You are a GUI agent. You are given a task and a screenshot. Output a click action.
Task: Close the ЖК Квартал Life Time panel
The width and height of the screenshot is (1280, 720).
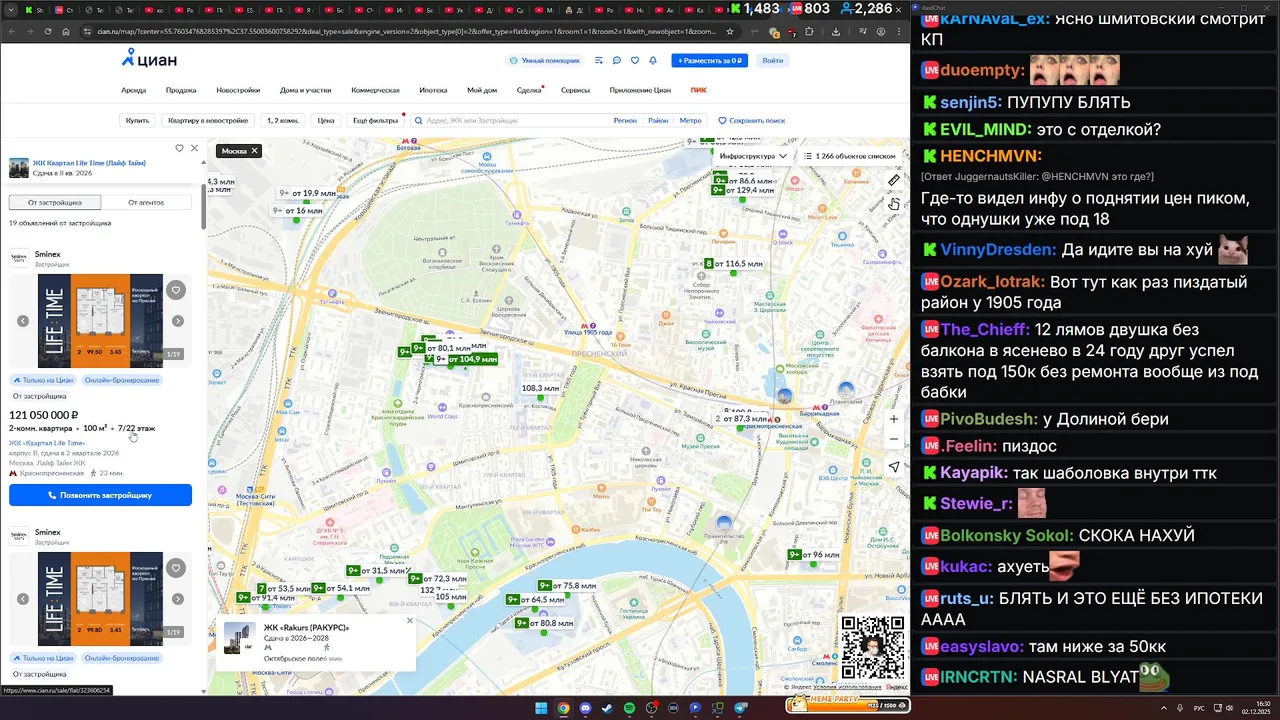(x=194, y=148)
